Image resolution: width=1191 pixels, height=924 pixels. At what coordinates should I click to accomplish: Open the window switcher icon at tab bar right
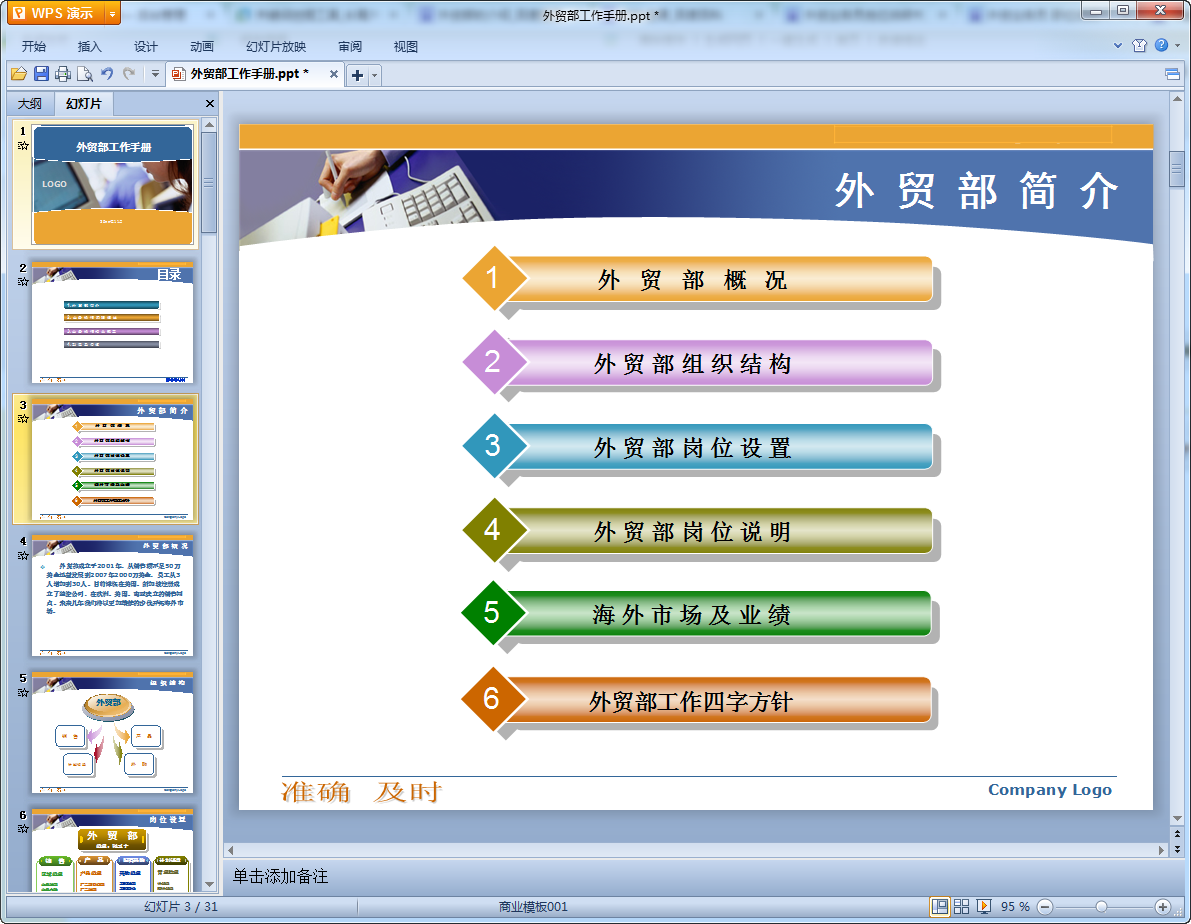pyautogui.click(x=1172, y=74)
